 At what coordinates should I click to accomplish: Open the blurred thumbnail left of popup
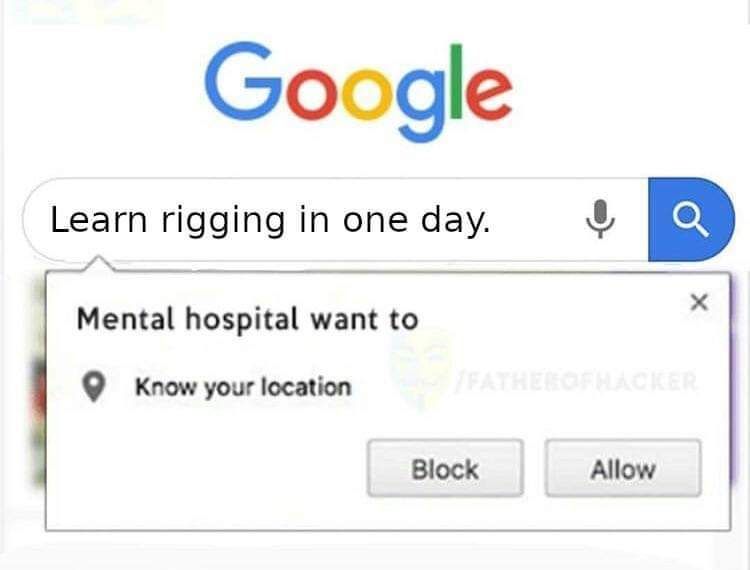coord(39,383)
